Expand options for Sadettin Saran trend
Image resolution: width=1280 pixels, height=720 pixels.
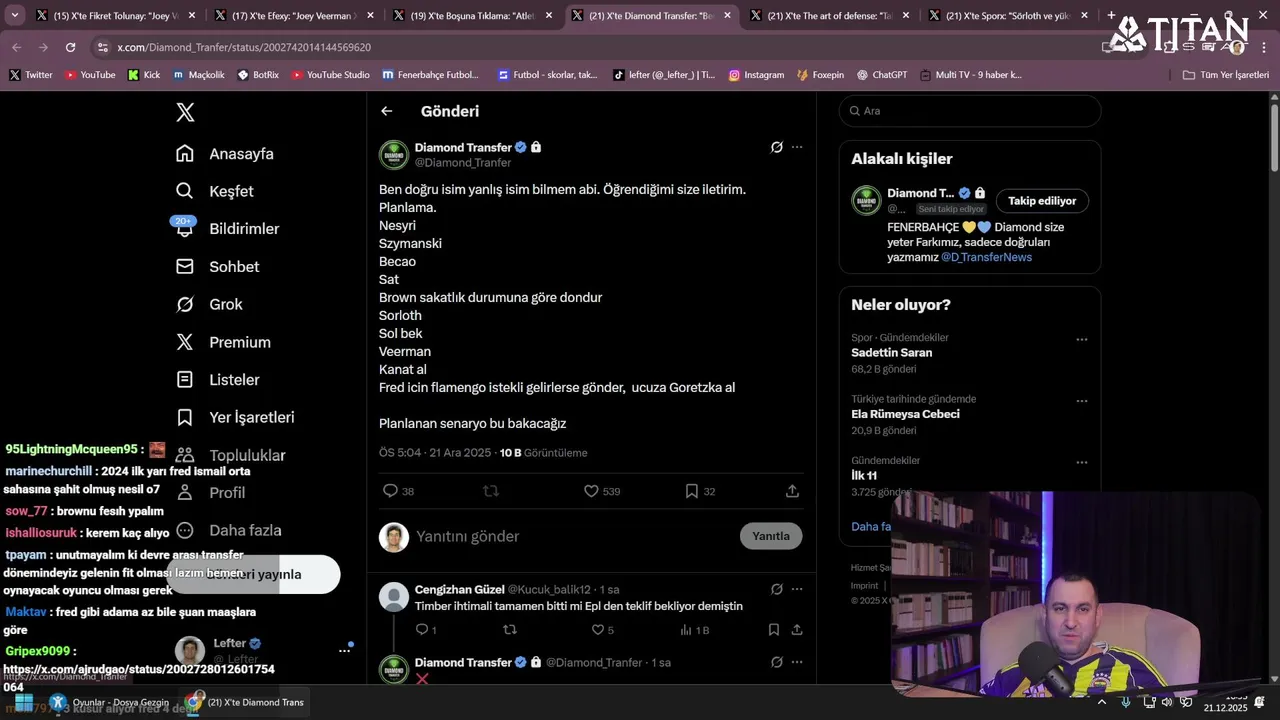coord(1081,339)
